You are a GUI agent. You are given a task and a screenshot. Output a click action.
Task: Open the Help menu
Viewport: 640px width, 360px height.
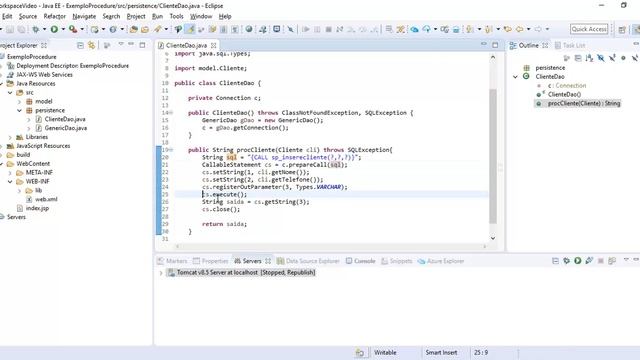[225, 16]
